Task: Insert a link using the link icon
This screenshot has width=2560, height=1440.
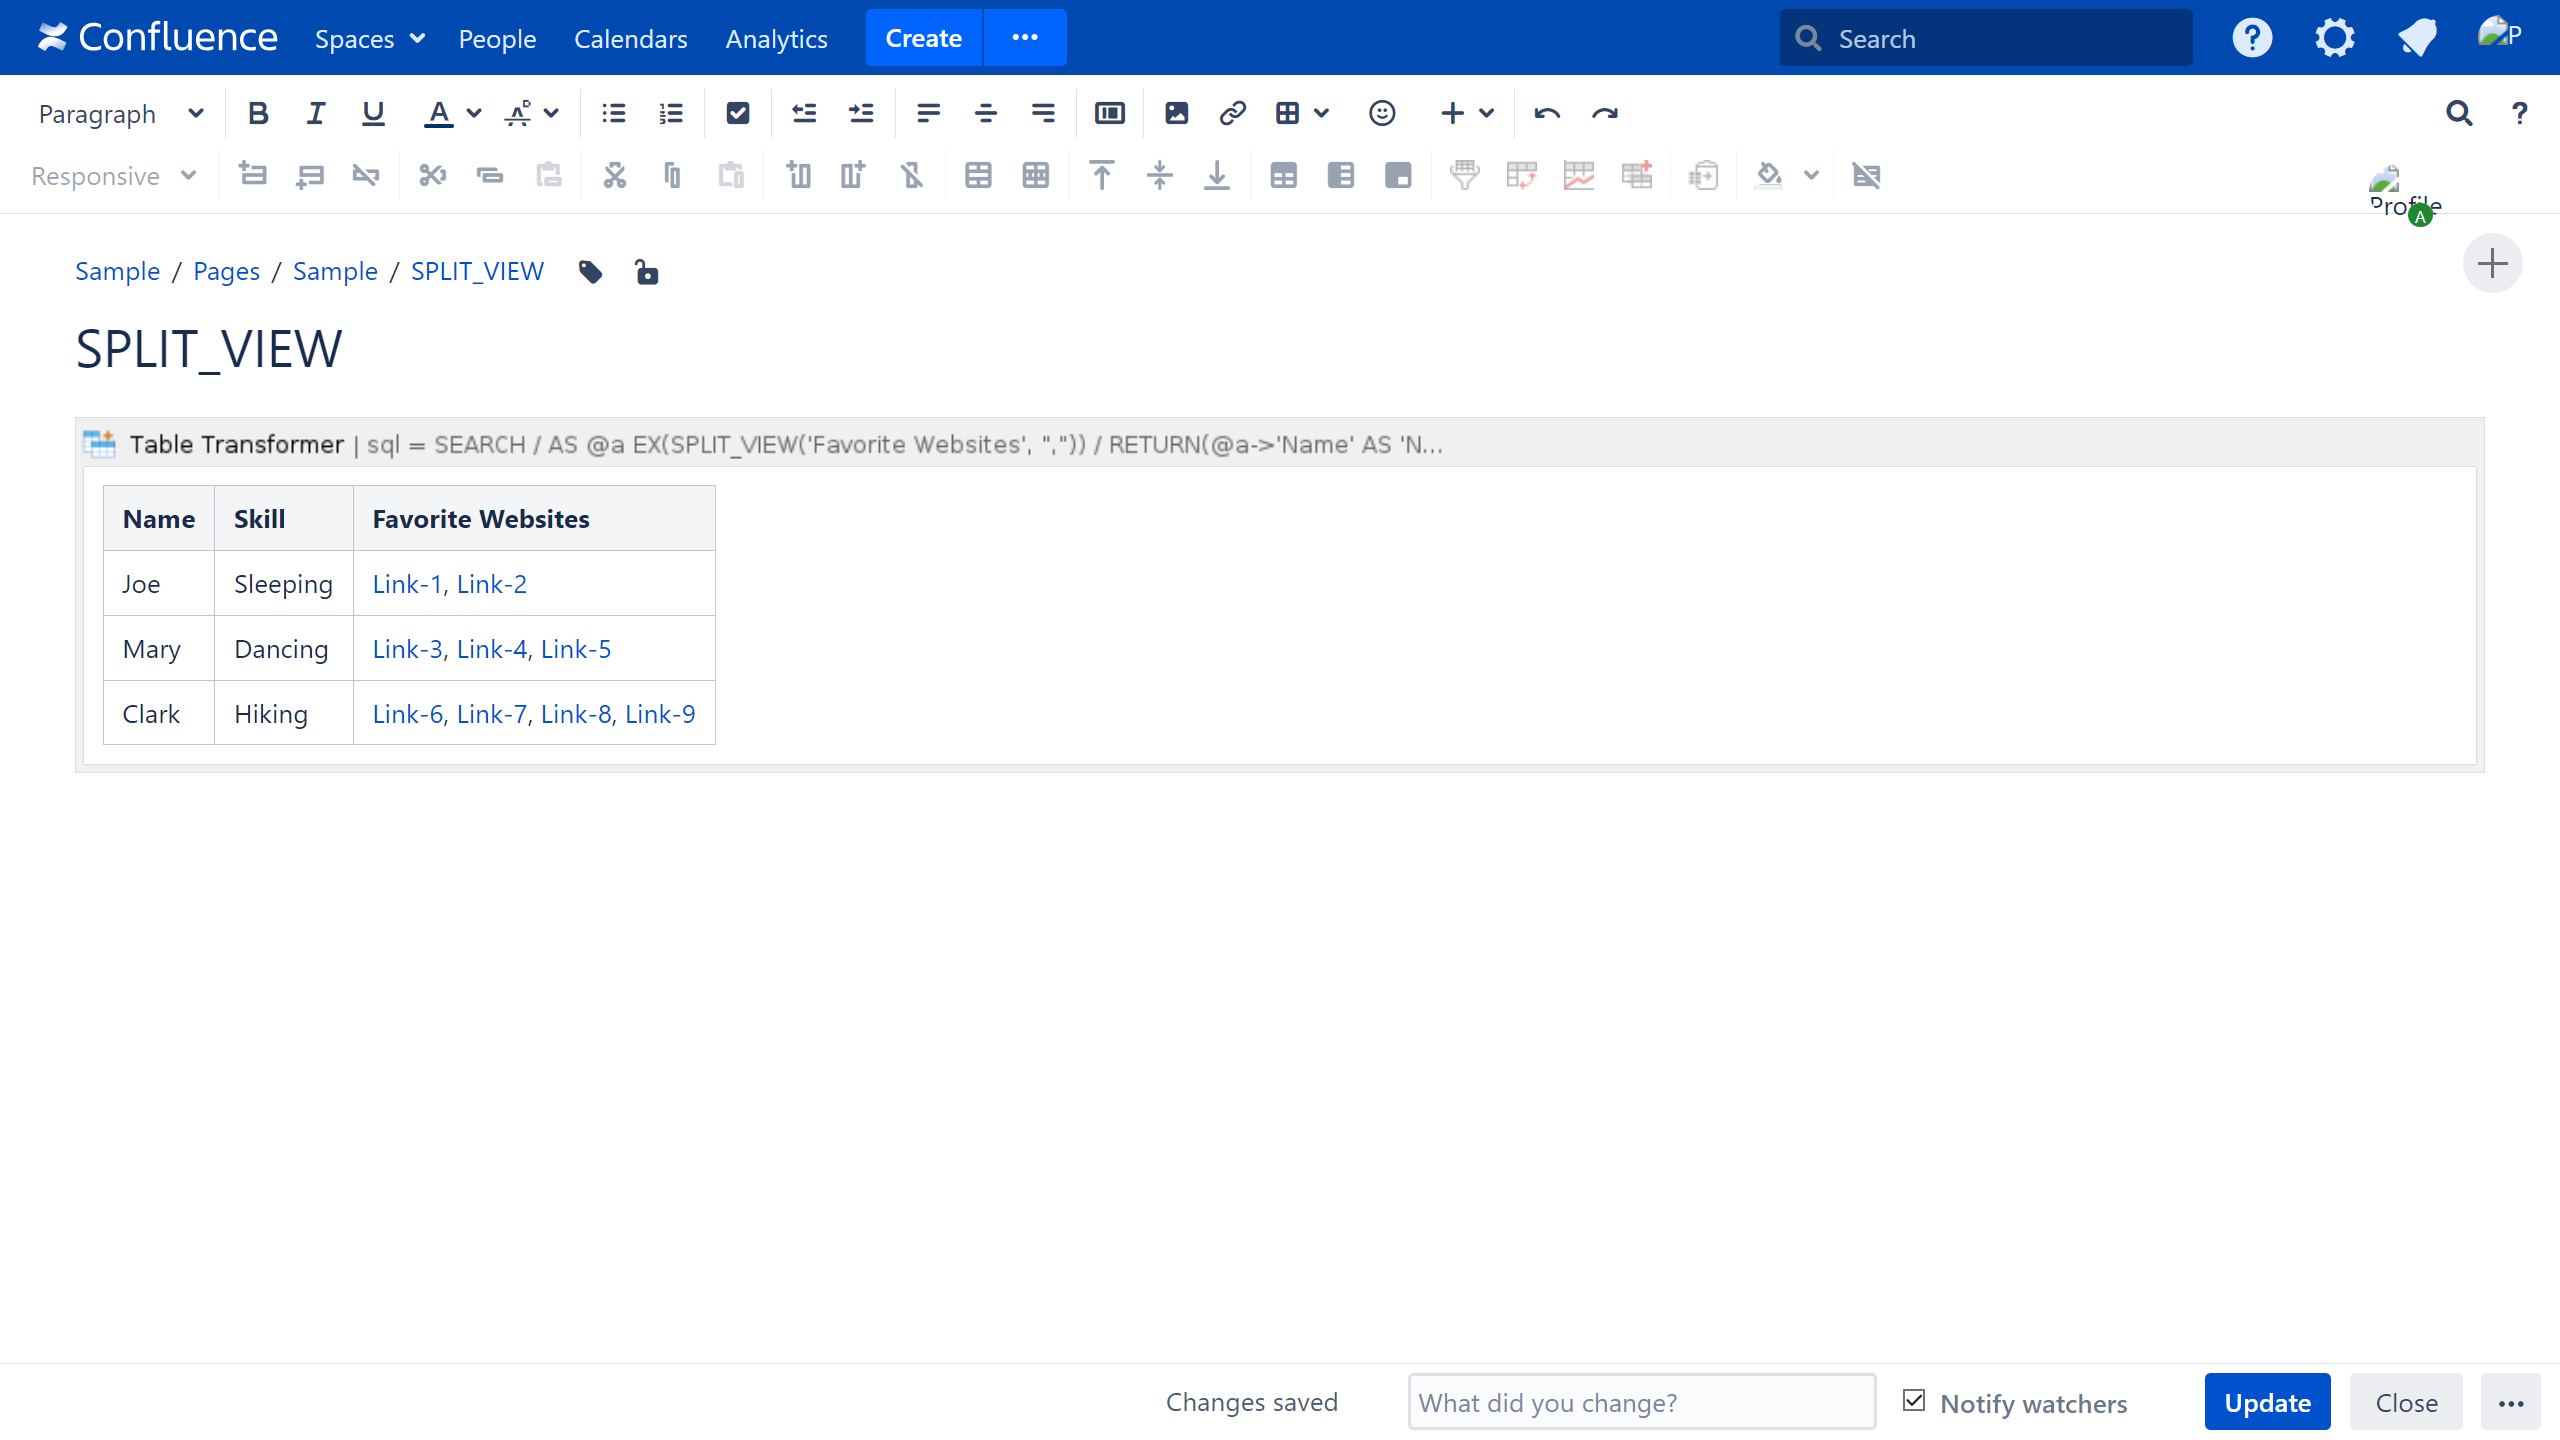Action: click(x=1232, y=113)
